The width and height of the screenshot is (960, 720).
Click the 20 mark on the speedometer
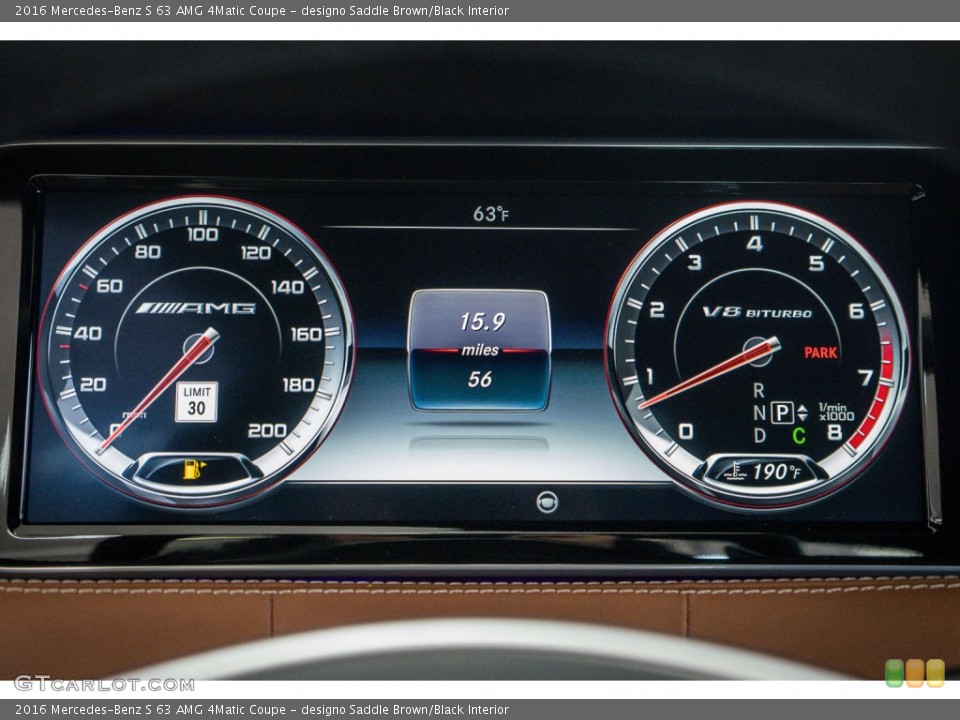click(92, 384)
